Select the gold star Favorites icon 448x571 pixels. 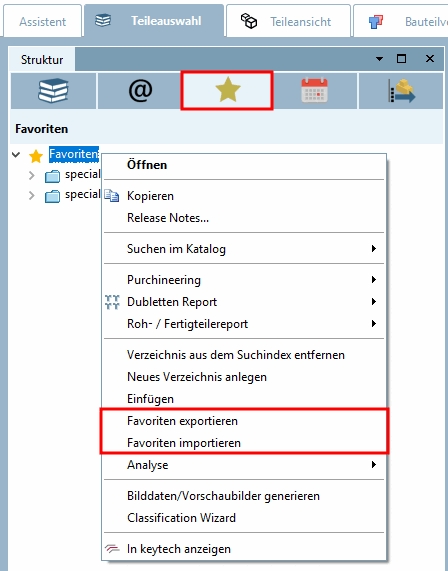click(227, 91)
